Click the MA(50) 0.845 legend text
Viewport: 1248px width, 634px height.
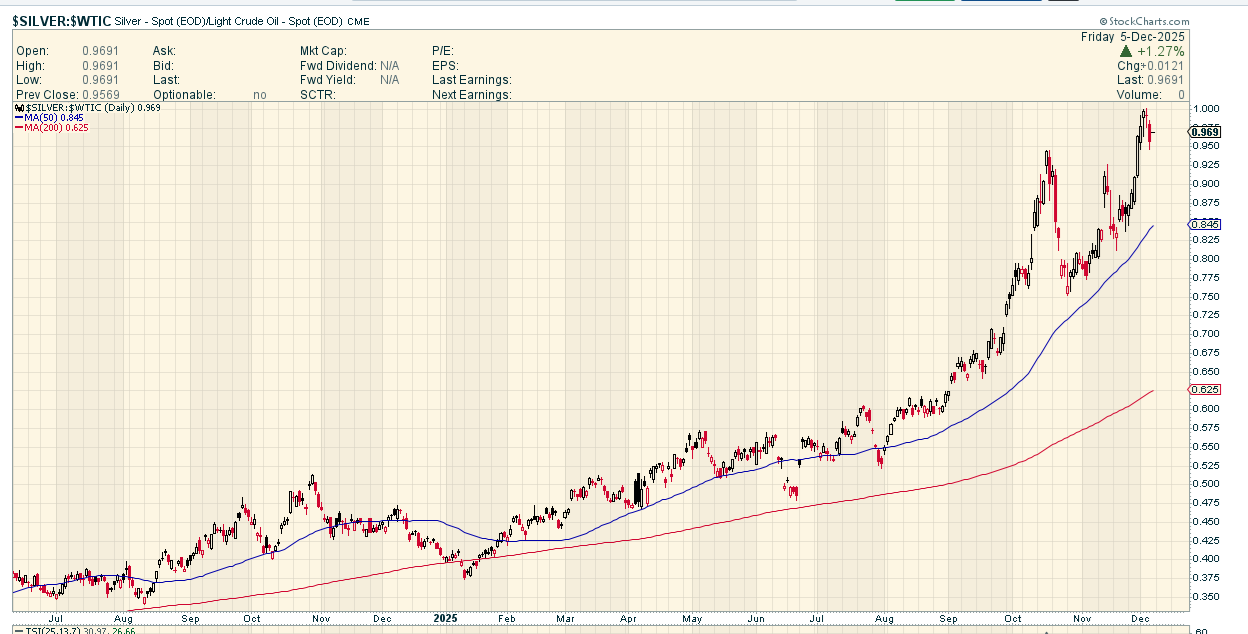(x=55, y=117)
